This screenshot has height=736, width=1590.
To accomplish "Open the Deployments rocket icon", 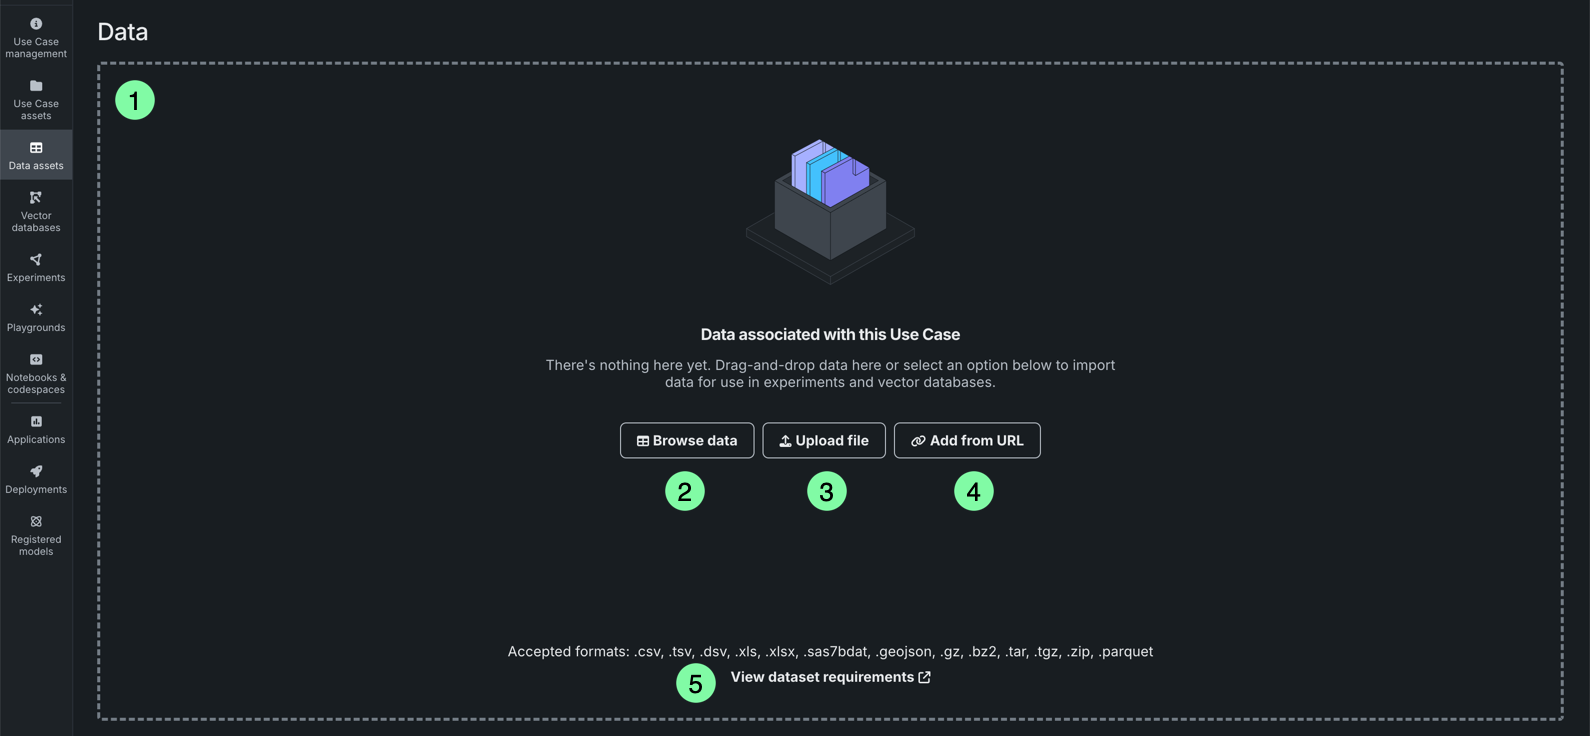I will click(x=36, y=472).
